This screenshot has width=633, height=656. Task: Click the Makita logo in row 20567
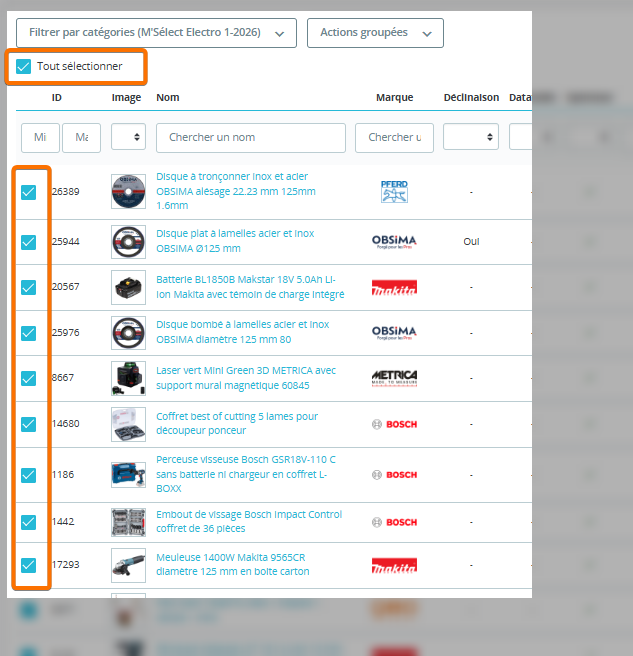point(394,288)
